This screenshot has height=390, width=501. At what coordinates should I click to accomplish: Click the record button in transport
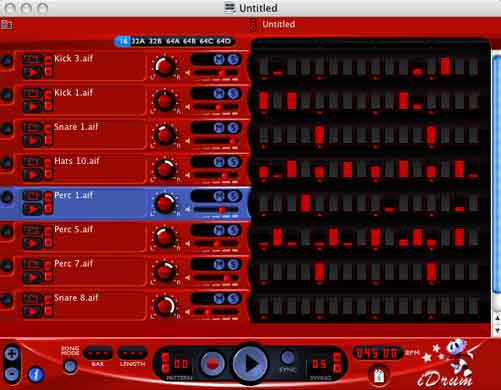coord(213,364)
